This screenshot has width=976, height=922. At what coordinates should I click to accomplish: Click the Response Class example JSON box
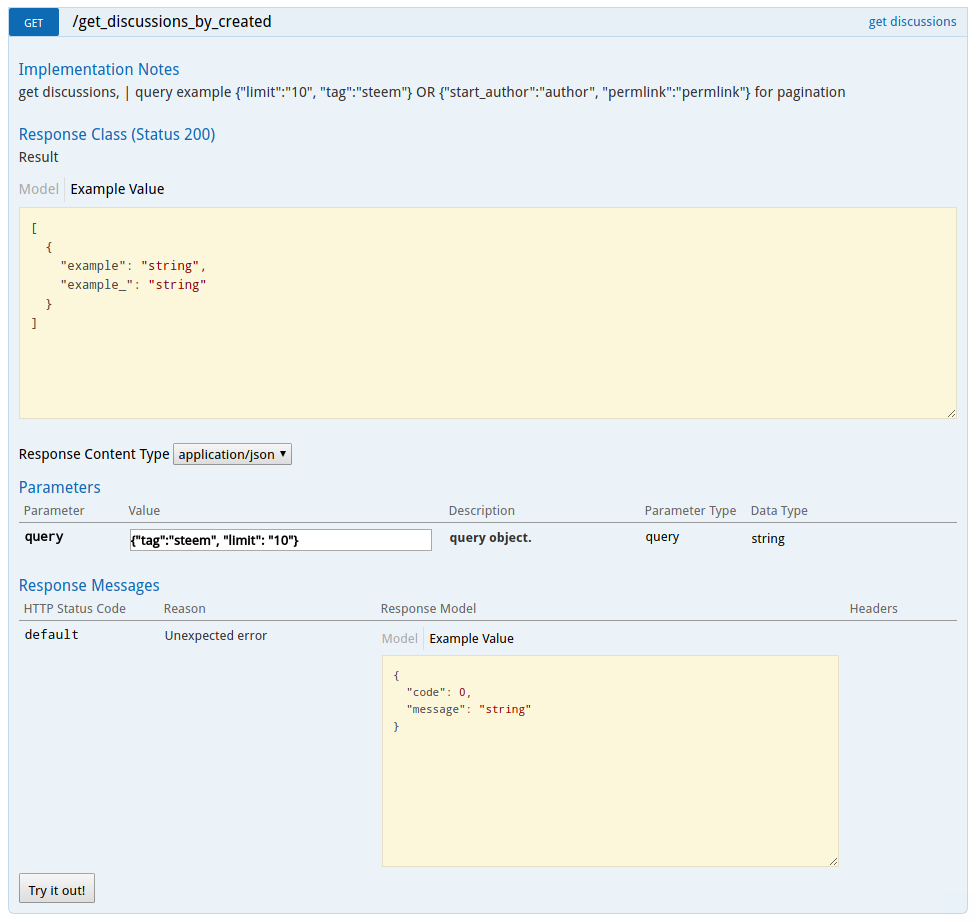487,313
